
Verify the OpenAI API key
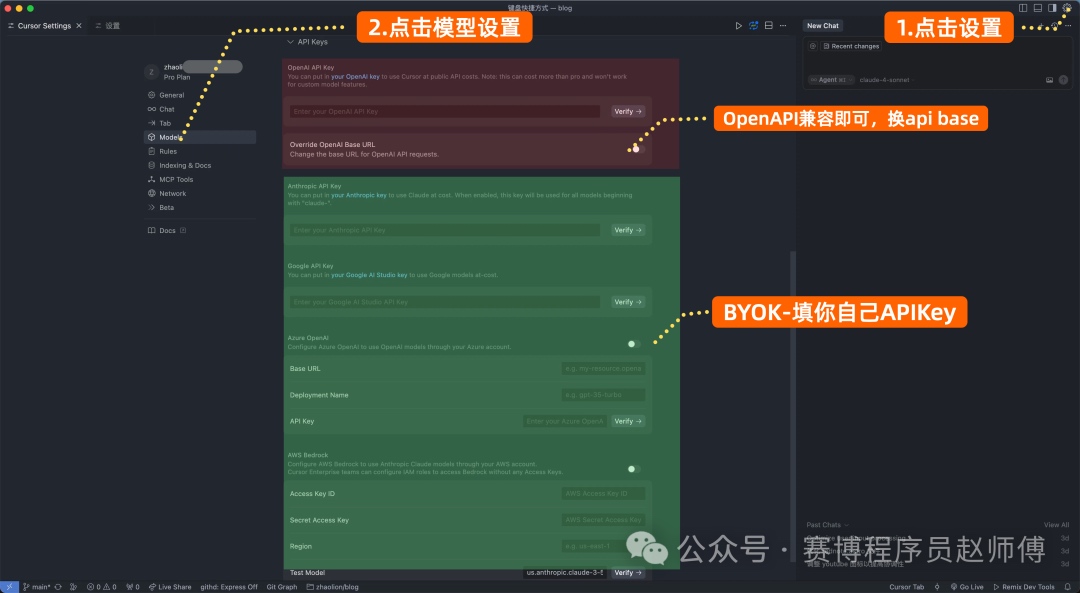627,112
